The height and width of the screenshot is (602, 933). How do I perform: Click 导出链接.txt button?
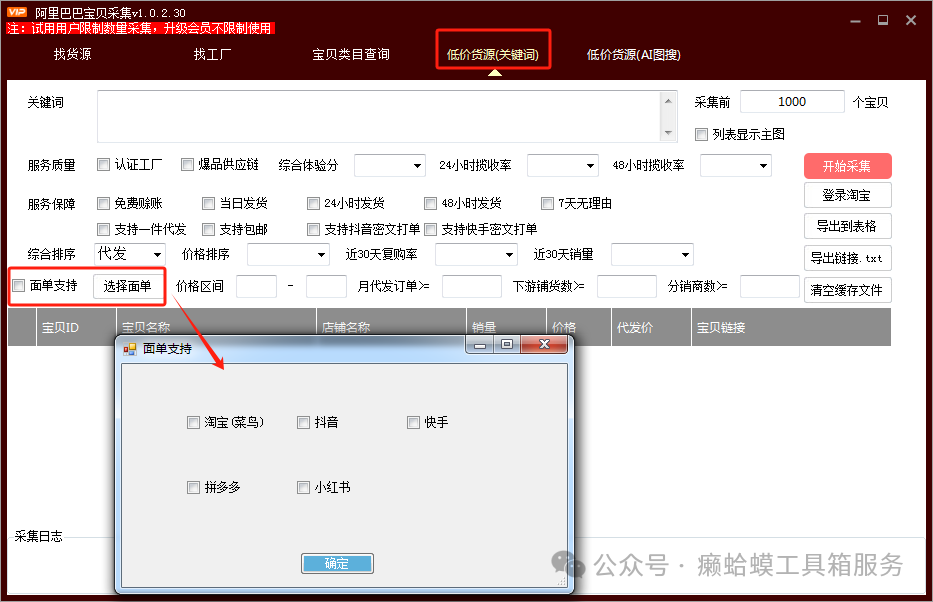pyautogui.click(x=847, y=258)
